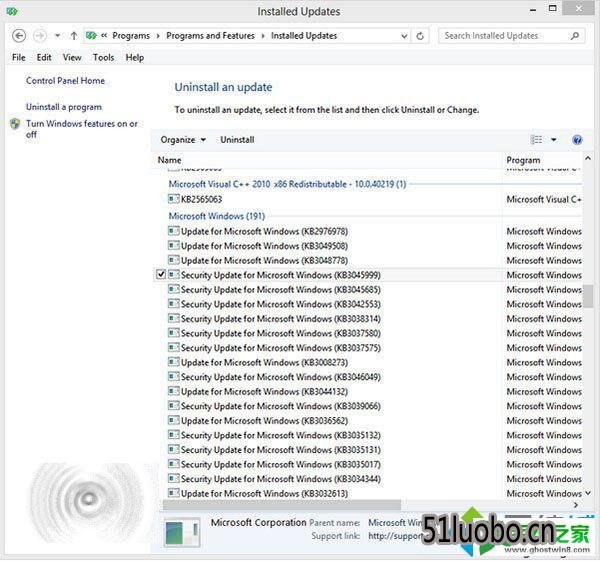This screenshot has width=600, height=561.
Task: Click the vertical scrollbar up arrow
Action: [x=588, y=158]
